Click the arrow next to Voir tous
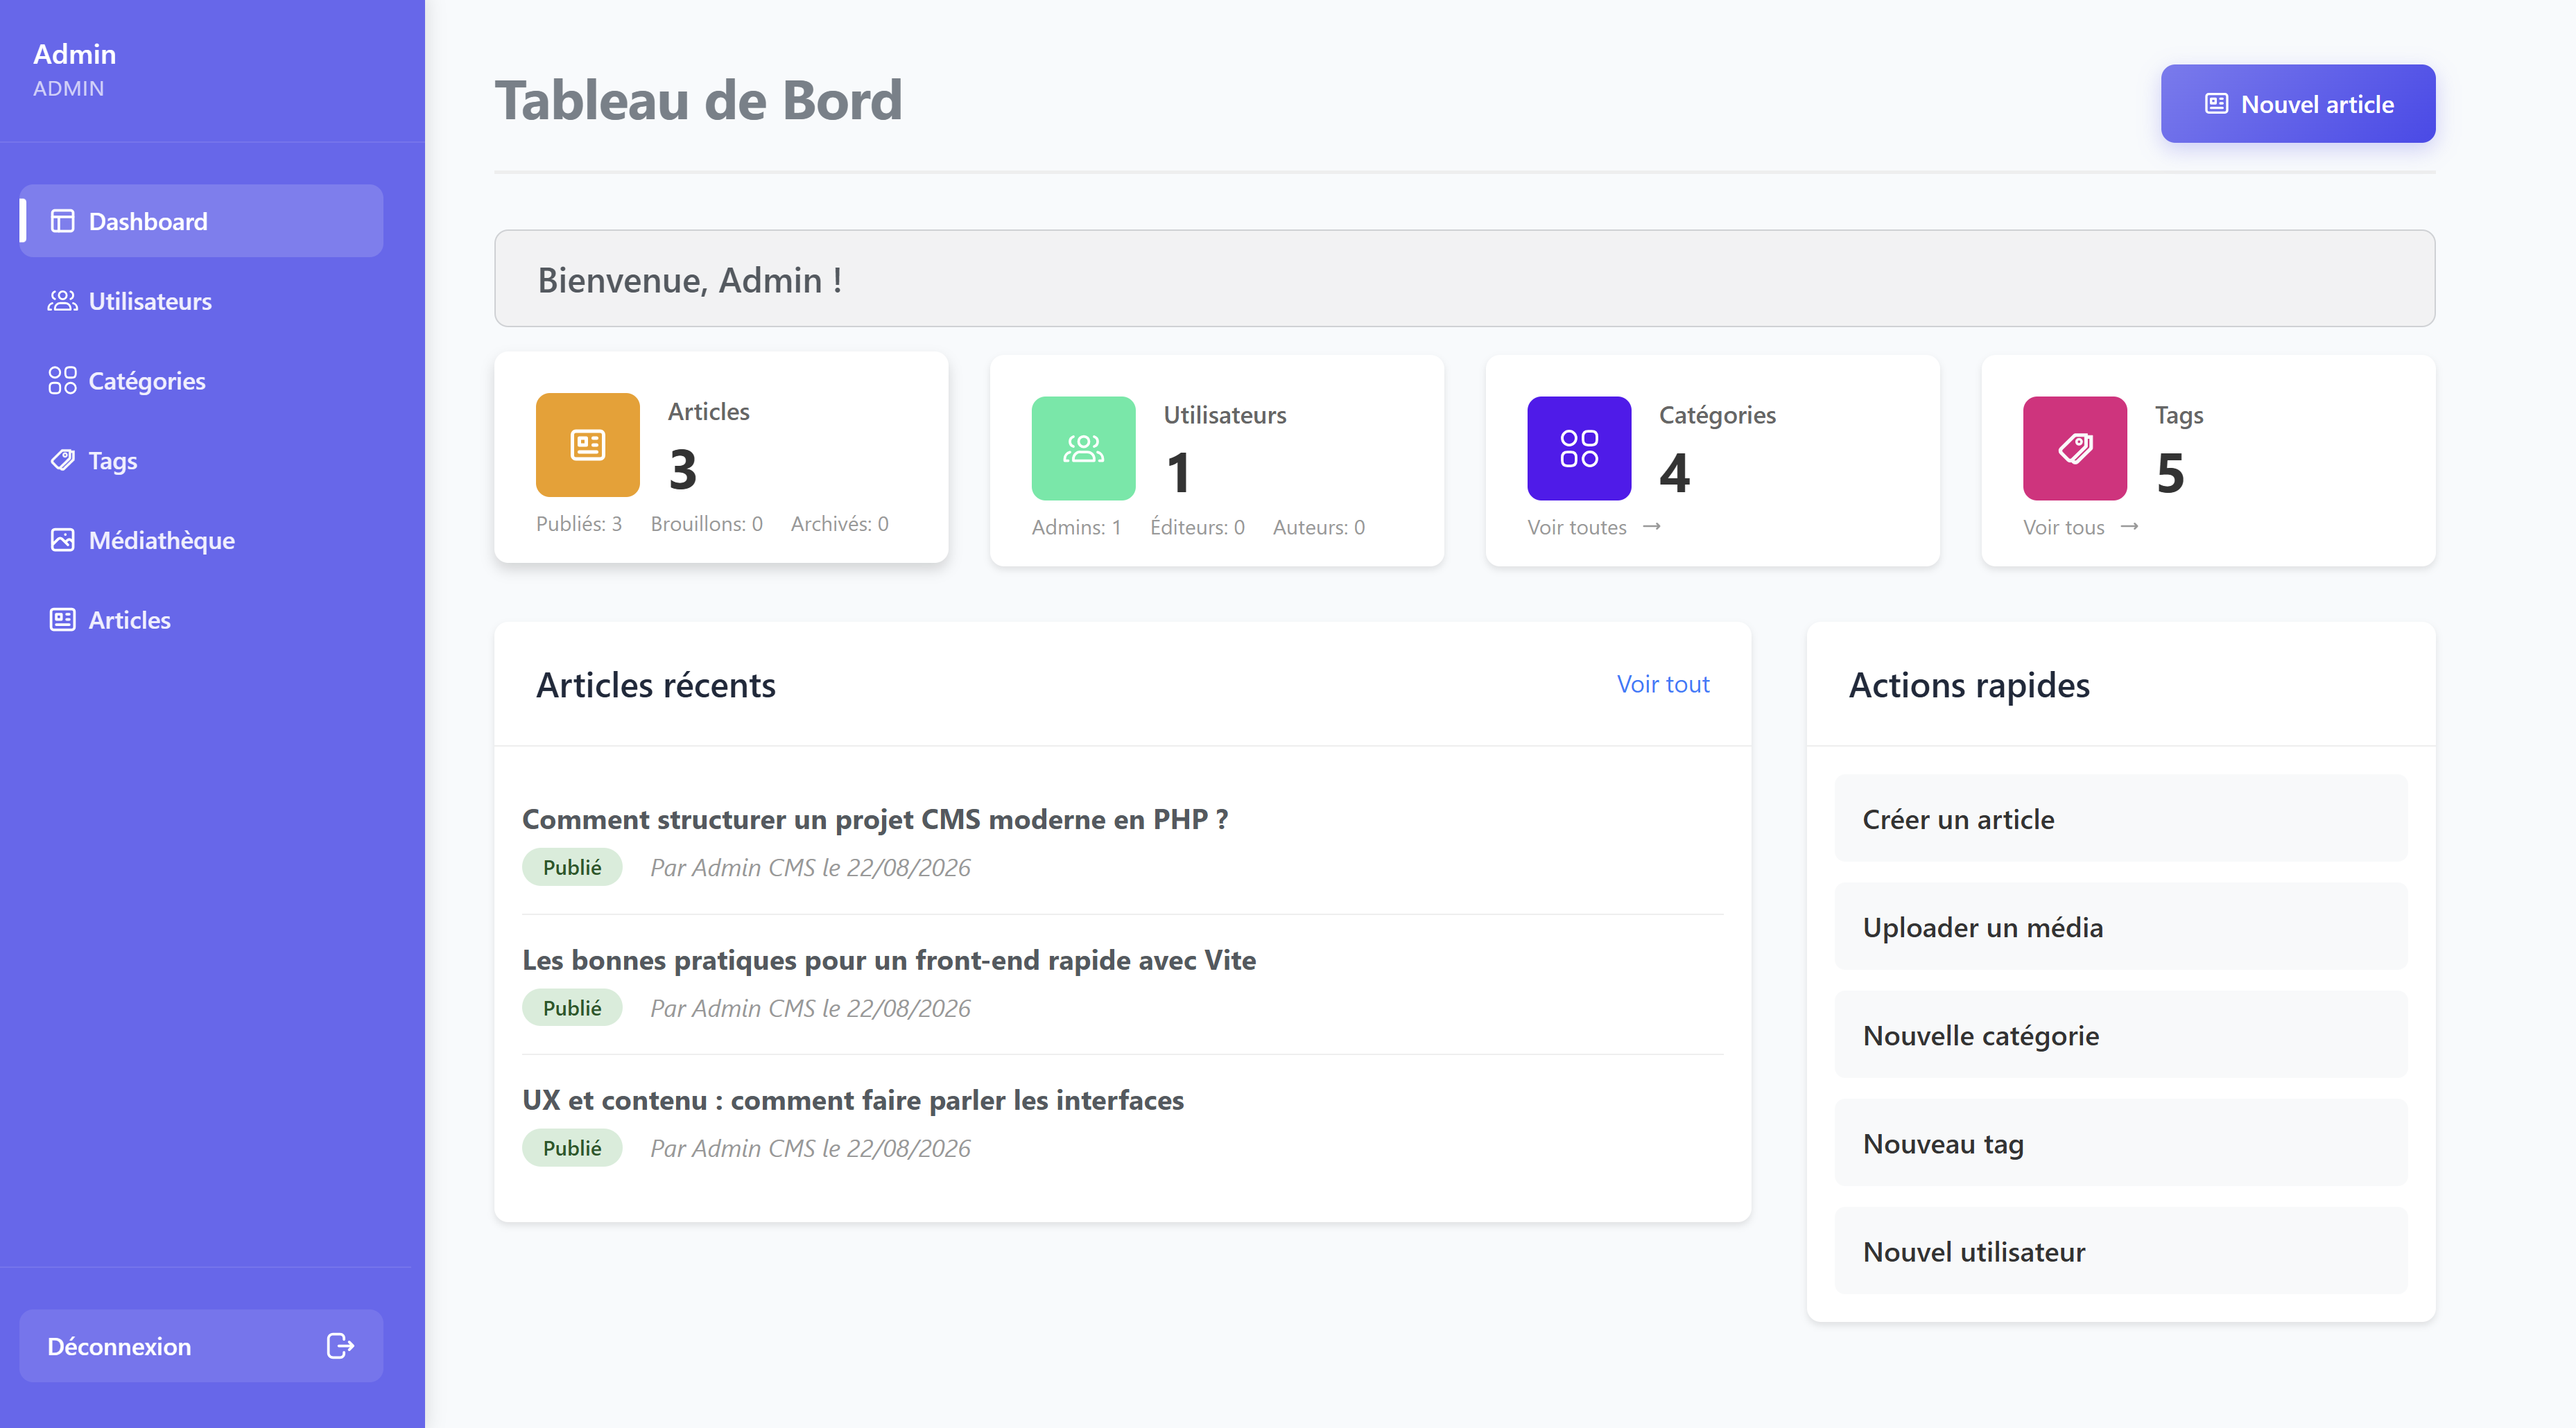The height and width of the screenshot is (1428, 2576). tap(2130, 527)
